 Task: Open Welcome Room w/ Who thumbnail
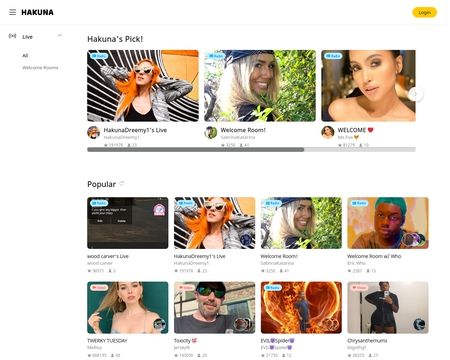[388, 223]
